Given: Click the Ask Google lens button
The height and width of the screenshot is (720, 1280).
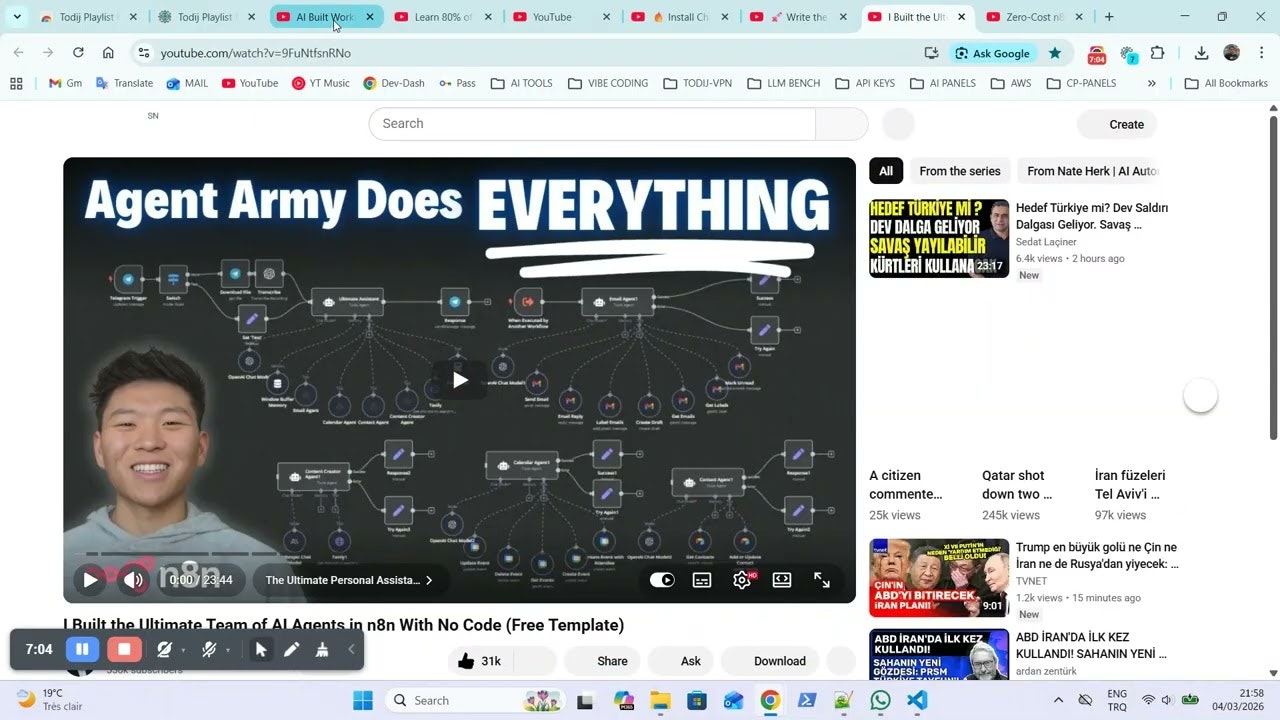Looking at the screenshot, I should pos(992,53).
